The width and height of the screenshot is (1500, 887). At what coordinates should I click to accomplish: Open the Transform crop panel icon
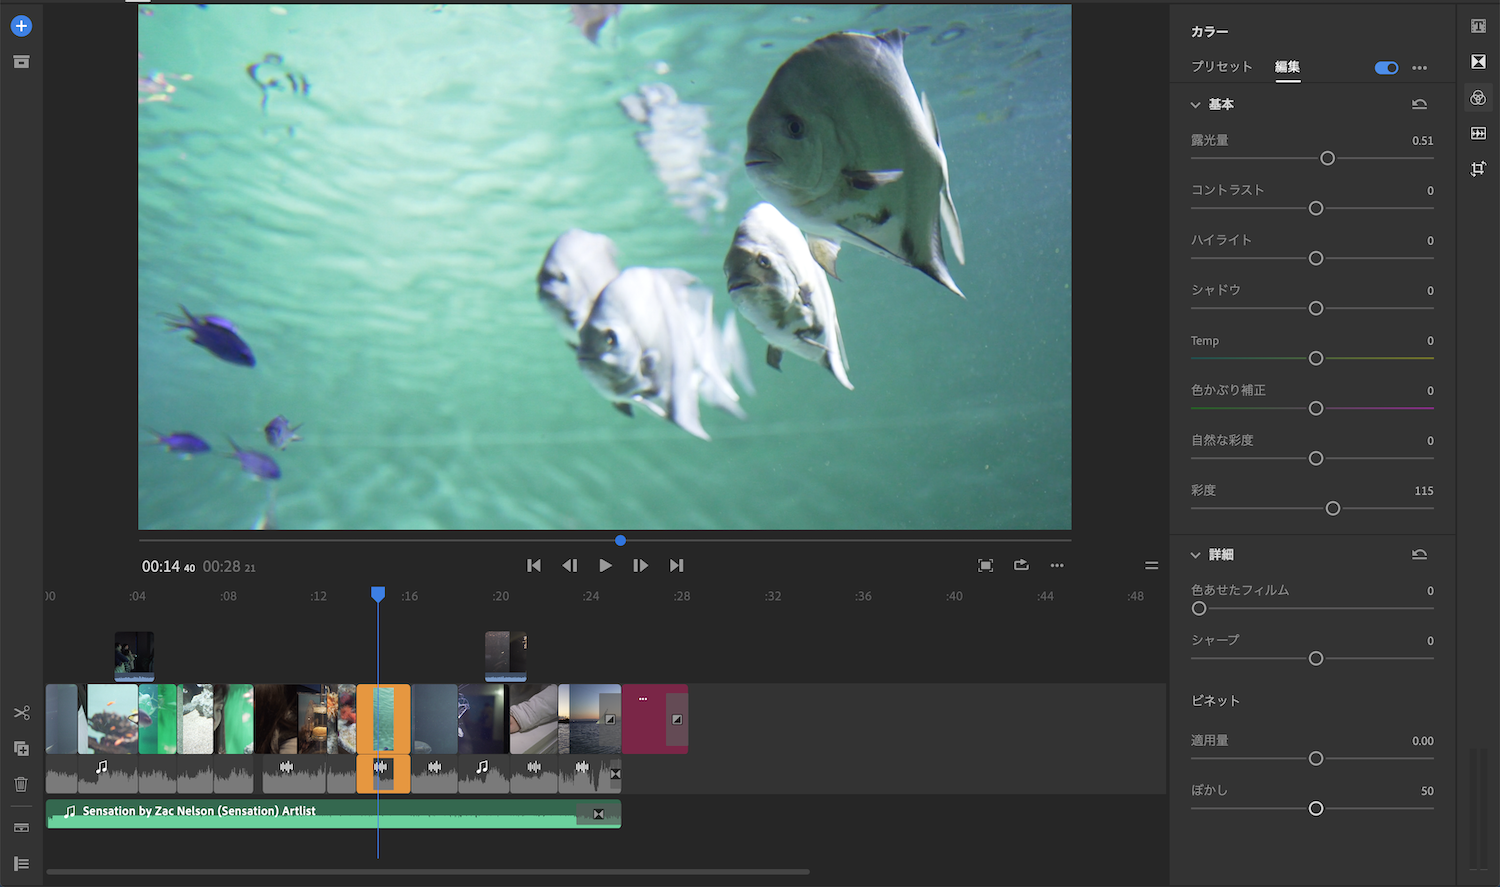tap(1478, 169)
